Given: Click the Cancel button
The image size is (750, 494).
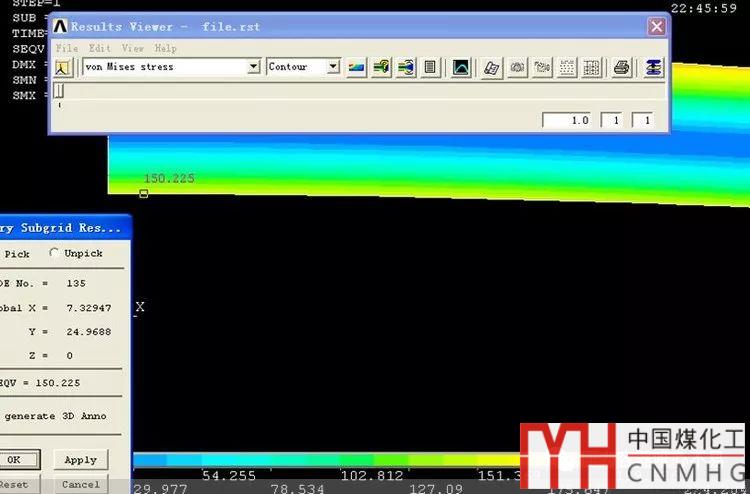Looking at the screenshot, I should [x=80, y=484].
